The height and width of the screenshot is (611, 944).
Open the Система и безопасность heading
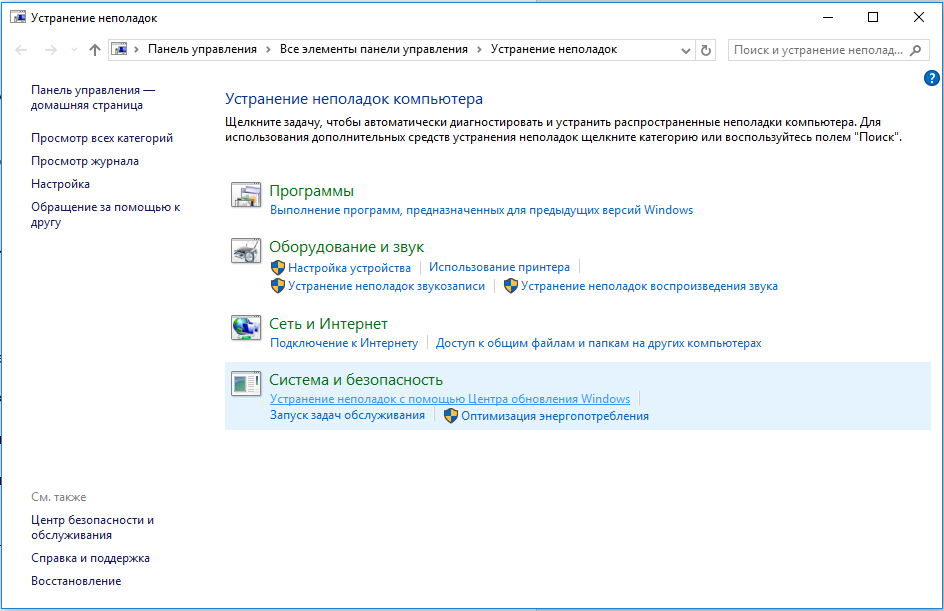pyautogui.click(x=356, y=380)
